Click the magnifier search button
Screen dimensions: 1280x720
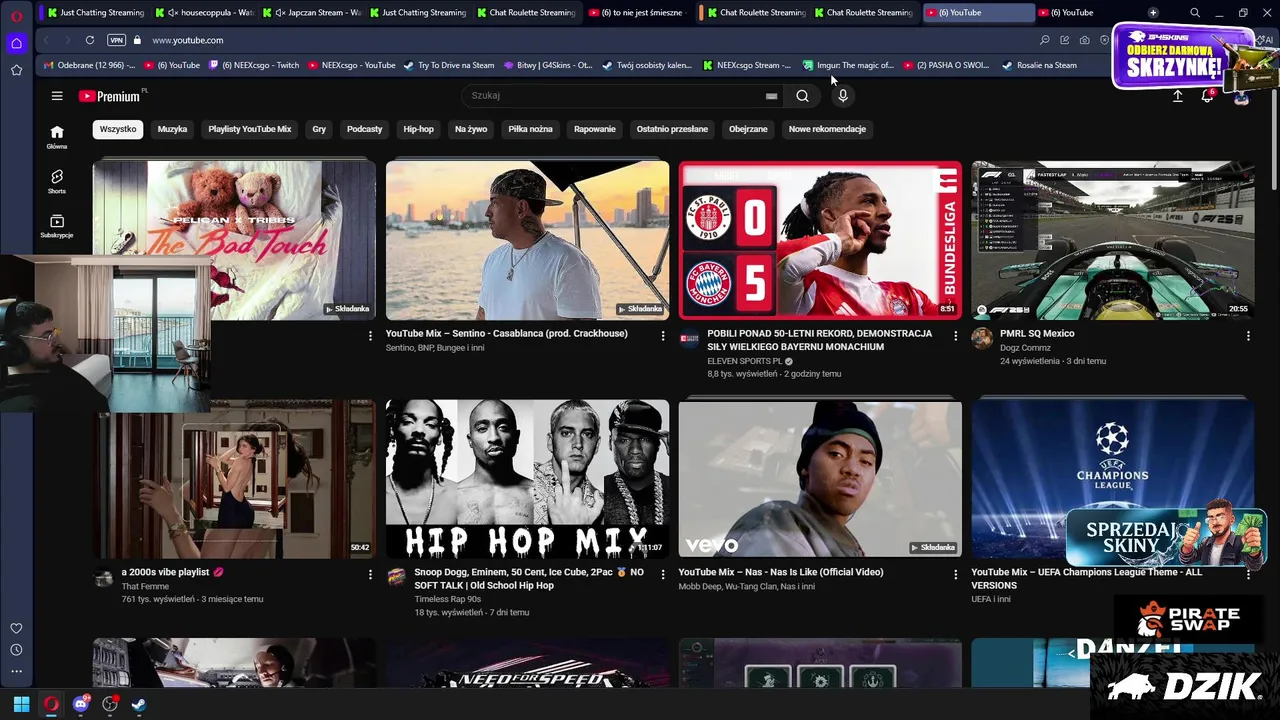pos(802,96)
